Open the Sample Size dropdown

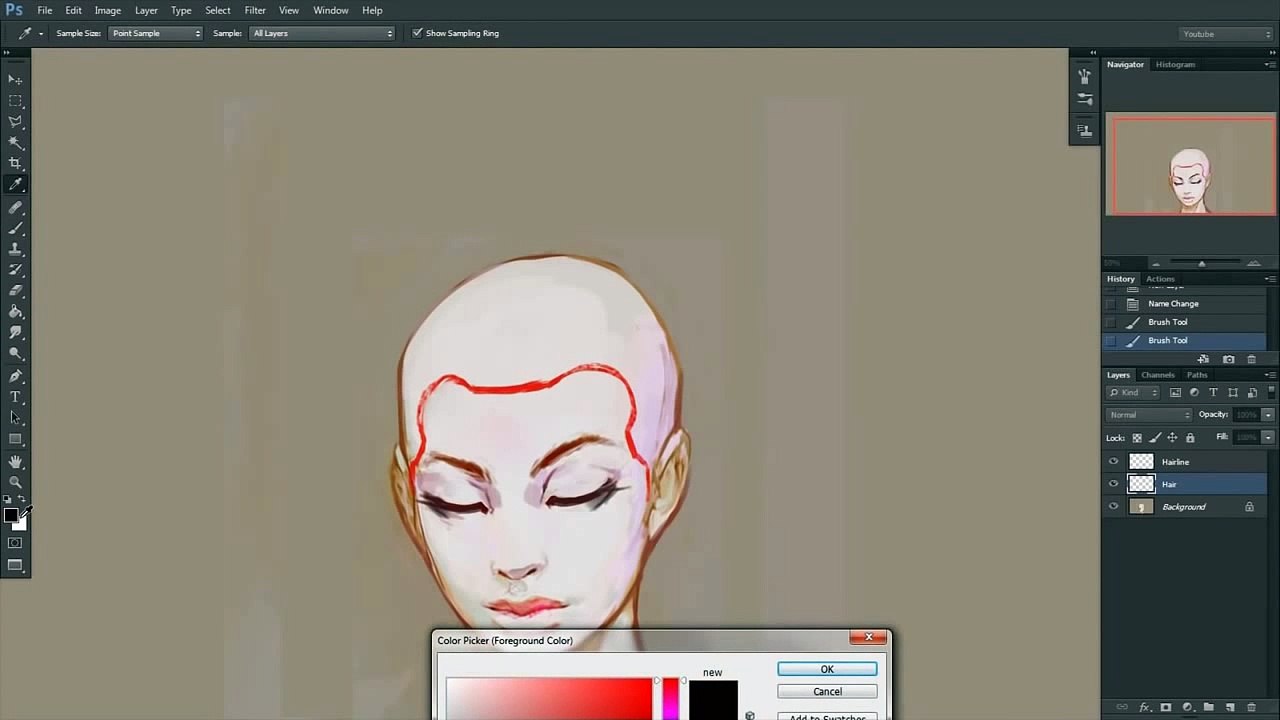coord(155,33)
